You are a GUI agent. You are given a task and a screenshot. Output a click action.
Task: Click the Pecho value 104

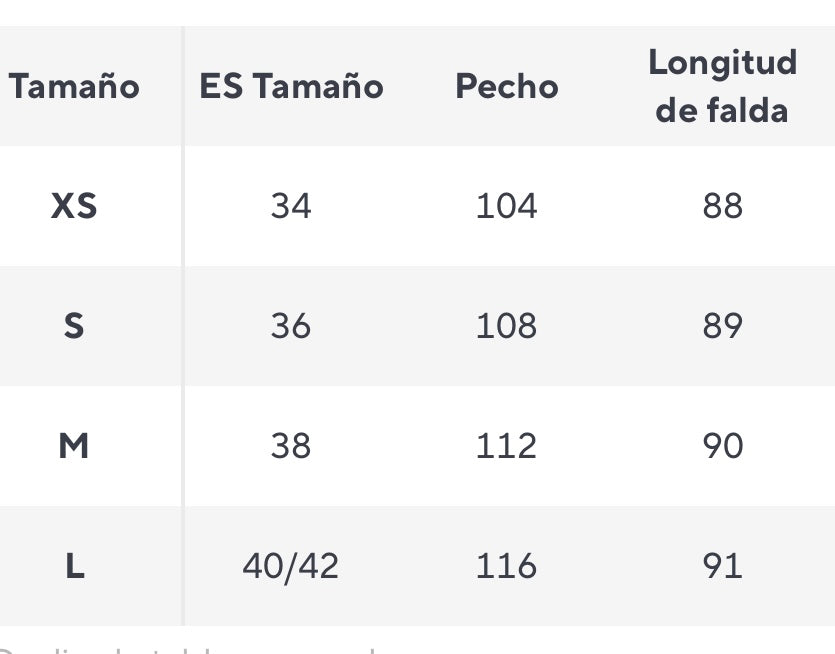click(x=506, y=206)
